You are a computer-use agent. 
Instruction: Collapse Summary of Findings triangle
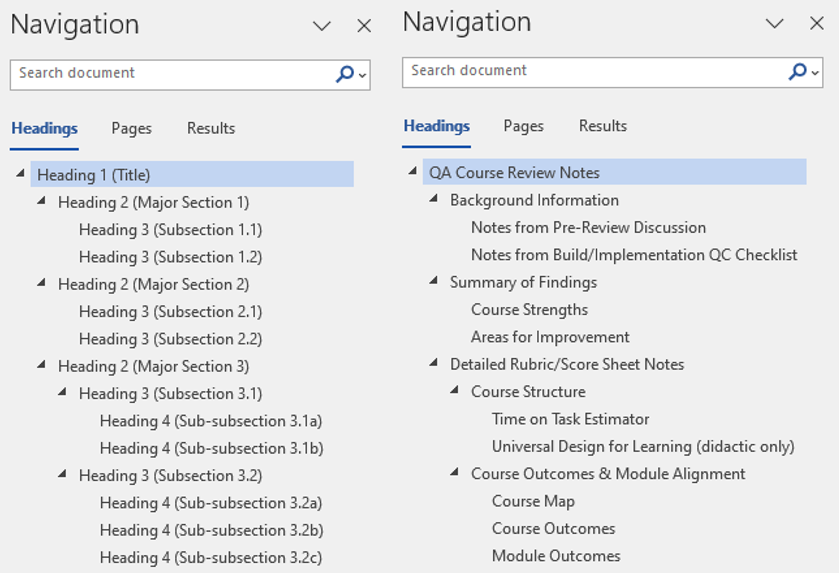coord(434,280)
